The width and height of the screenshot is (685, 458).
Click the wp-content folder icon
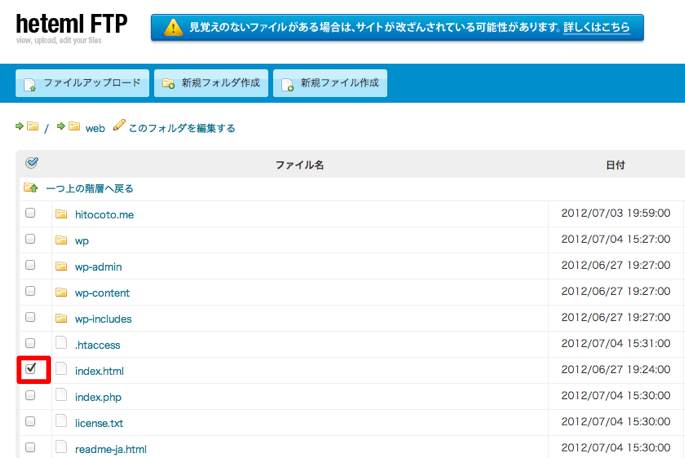[61, 292]
